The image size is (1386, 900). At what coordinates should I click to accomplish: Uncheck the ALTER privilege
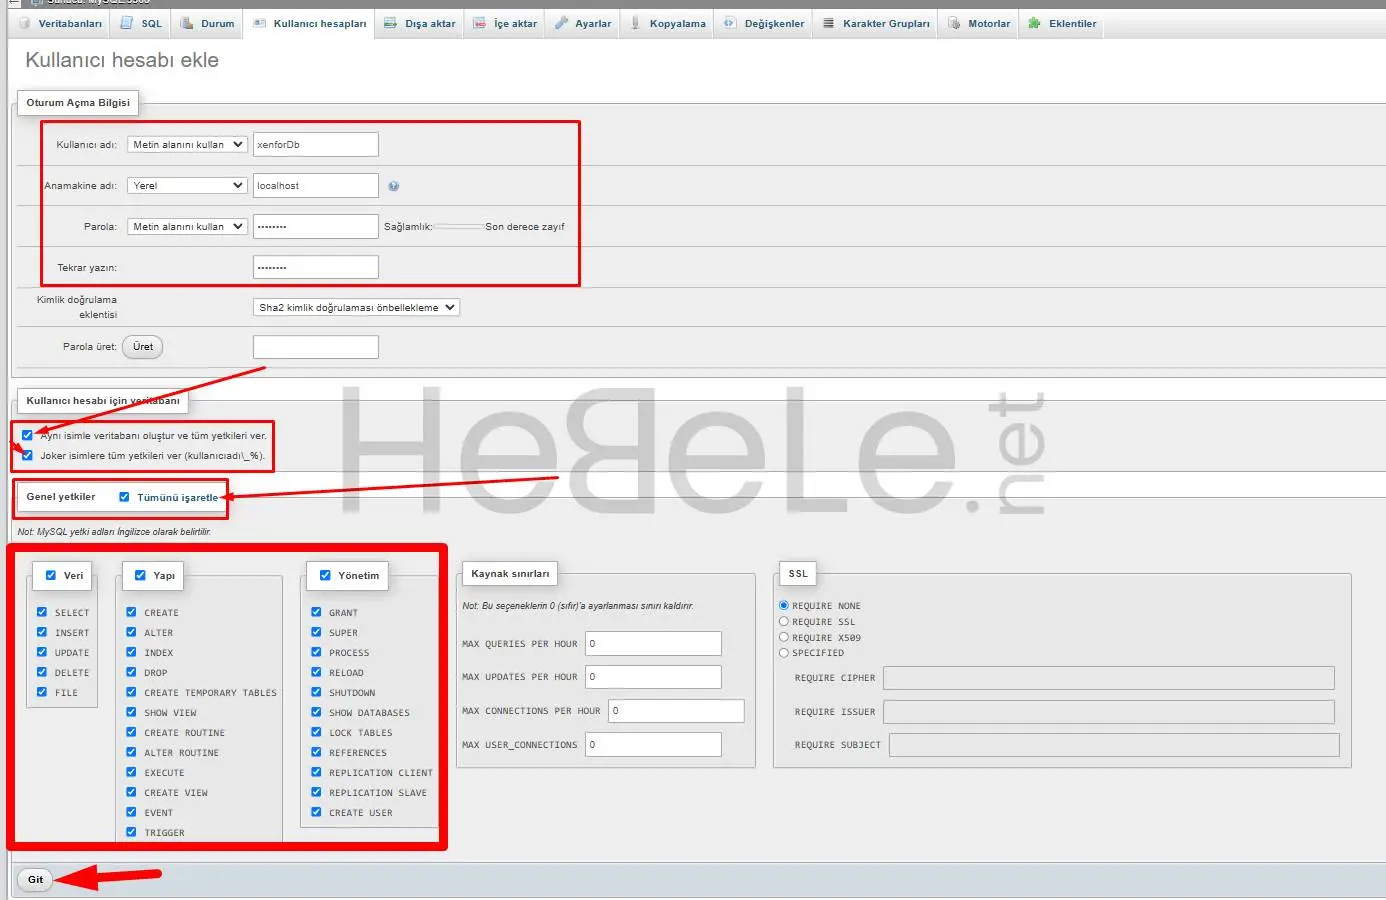[x=131, y=632]
